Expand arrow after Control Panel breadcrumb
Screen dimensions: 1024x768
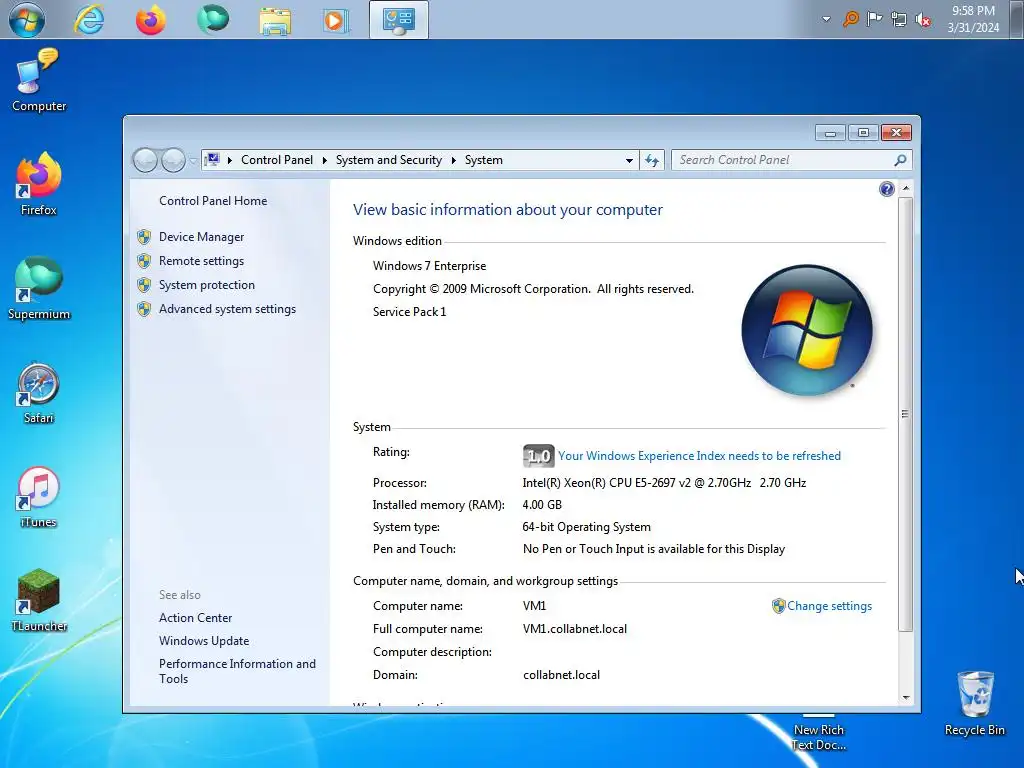tap(325, 160)
